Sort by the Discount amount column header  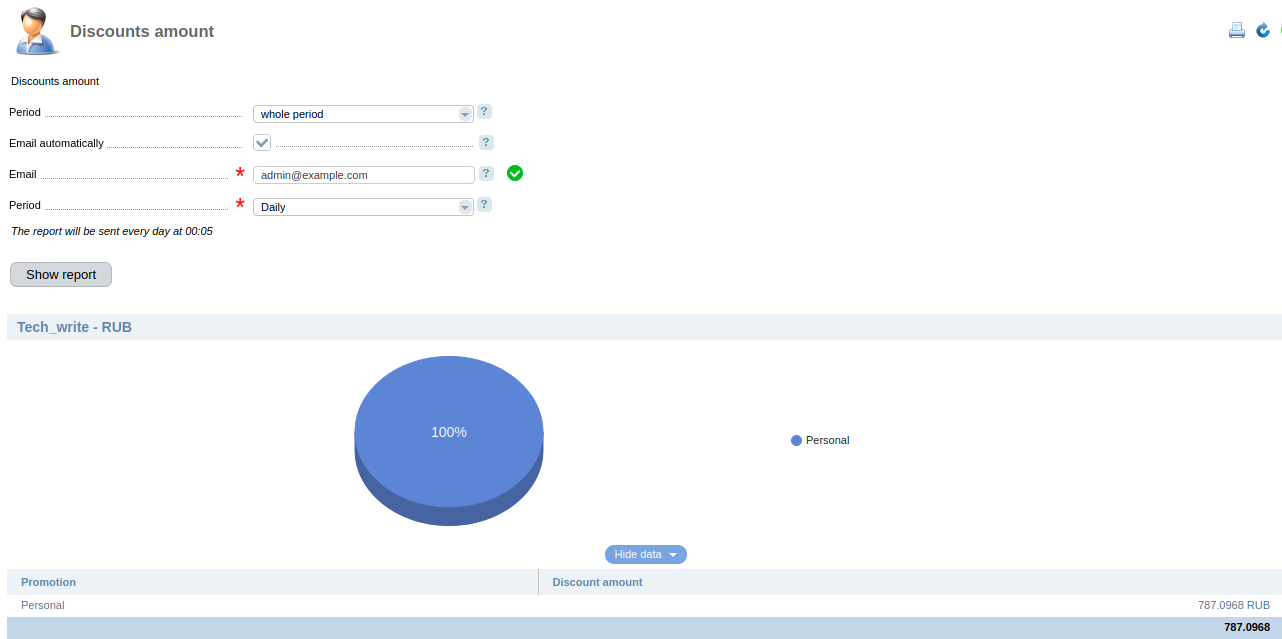pos(910,582)
